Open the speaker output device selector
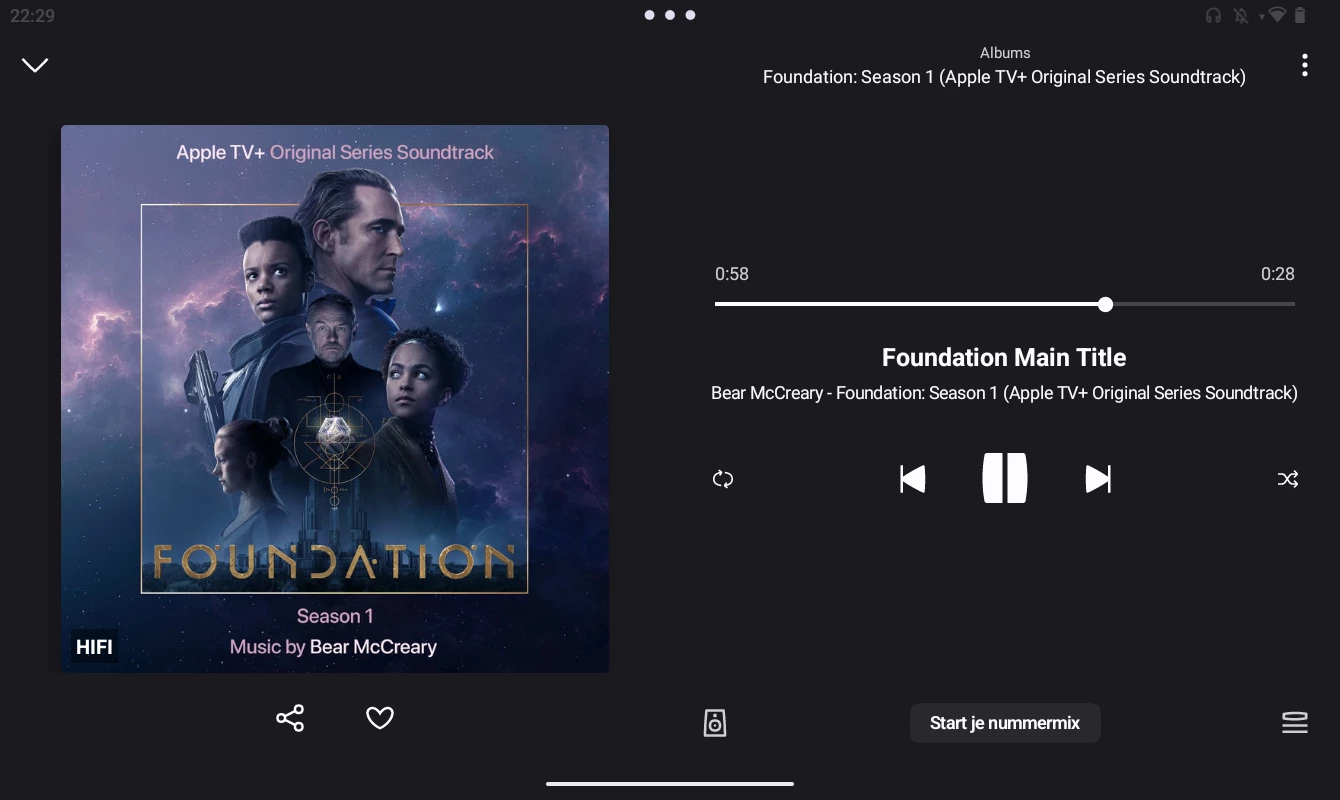 tap(715, 722)
